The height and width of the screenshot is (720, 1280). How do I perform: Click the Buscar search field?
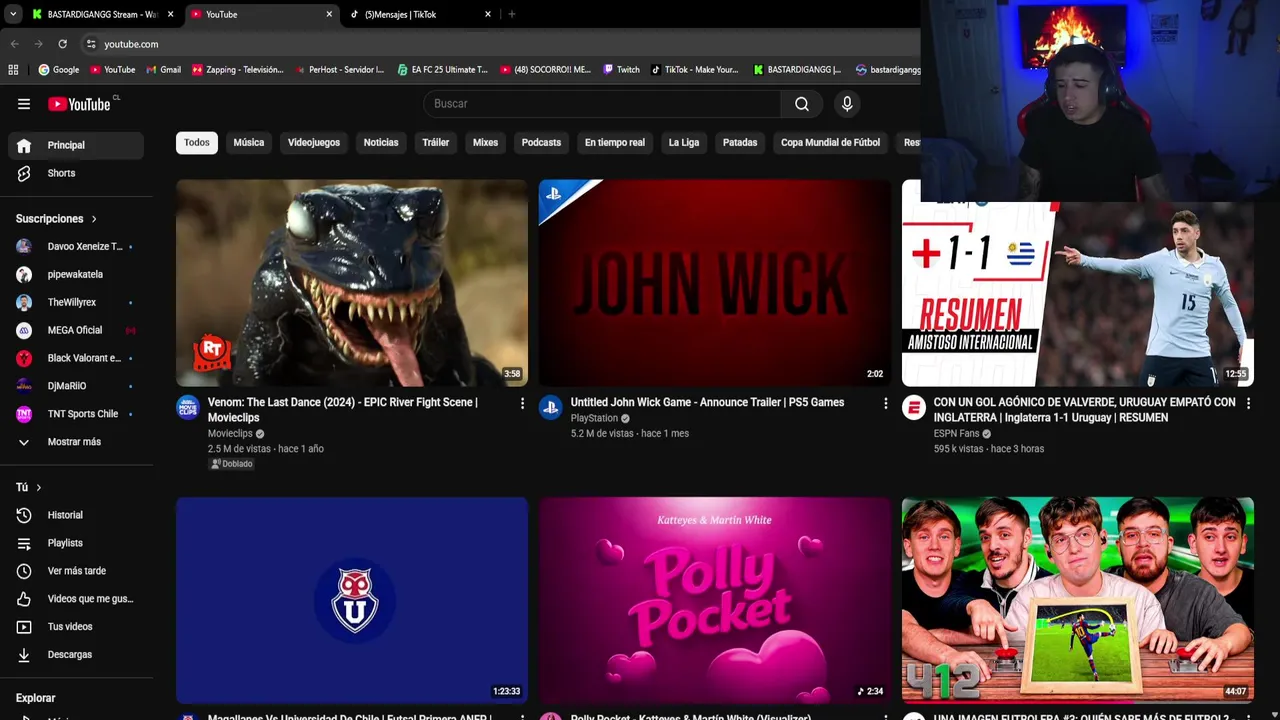[602, 104]
